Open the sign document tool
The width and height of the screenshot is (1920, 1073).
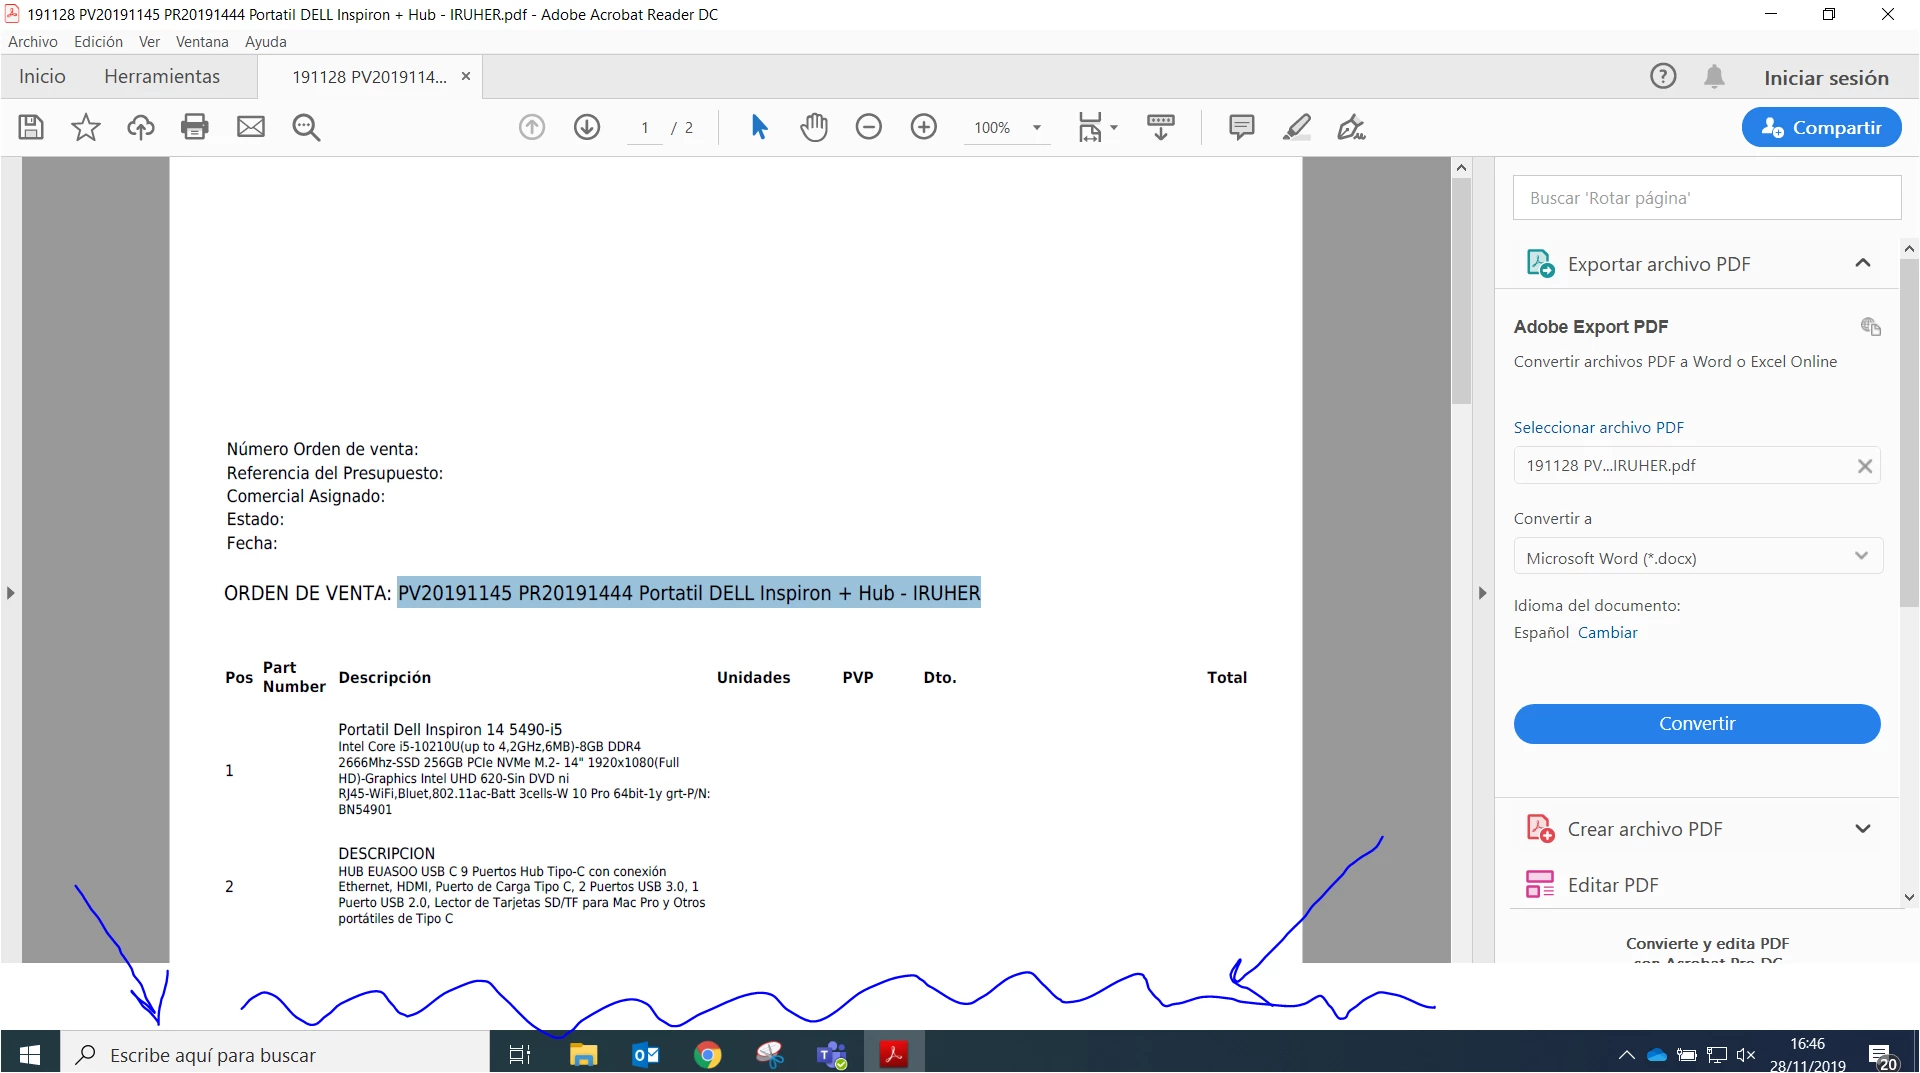tap(1351, 127)
